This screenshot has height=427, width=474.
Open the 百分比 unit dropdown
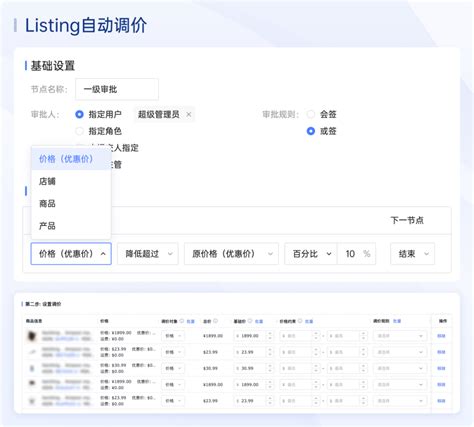point(311,254)
